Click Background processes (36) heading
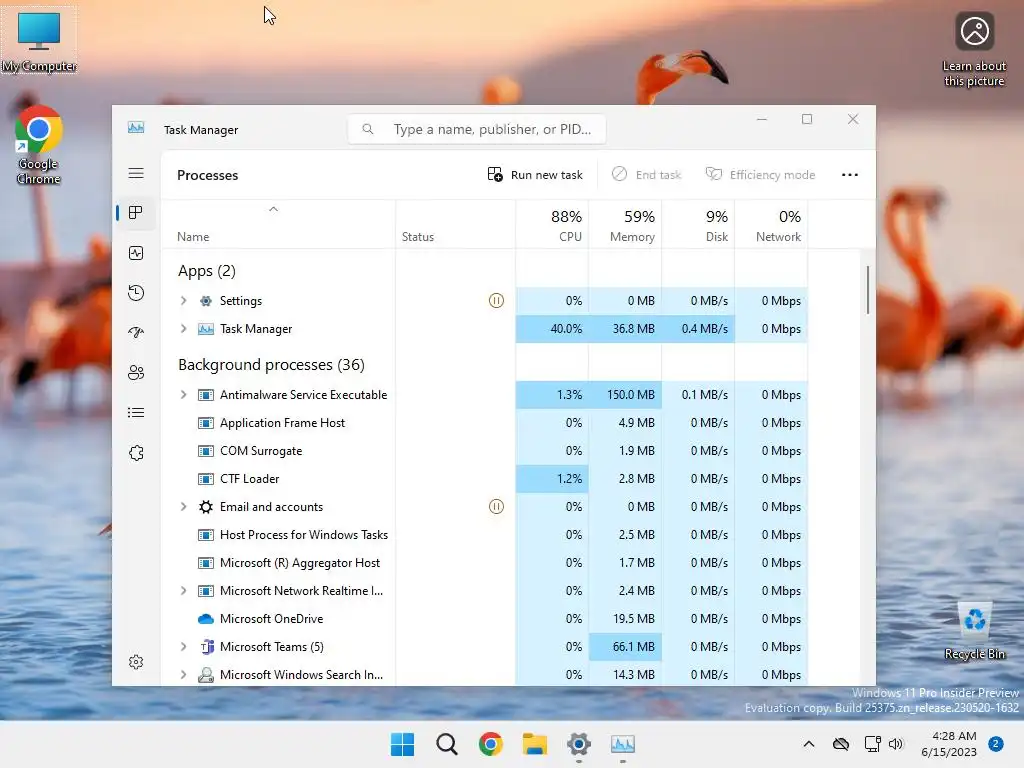 [x=271, y=364]
